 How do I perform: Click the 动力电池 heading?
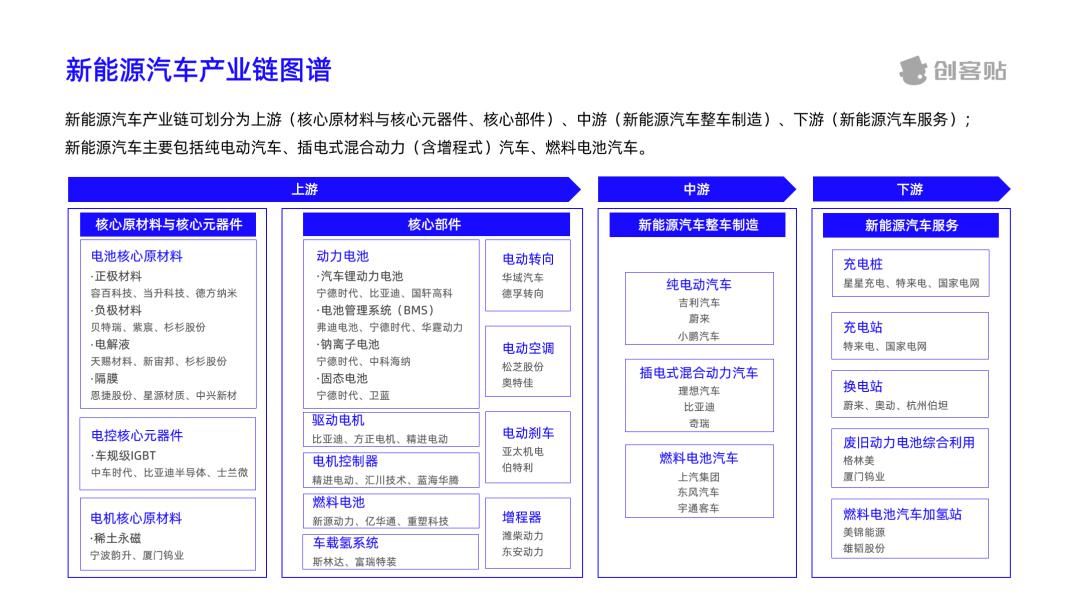(342, 256)
